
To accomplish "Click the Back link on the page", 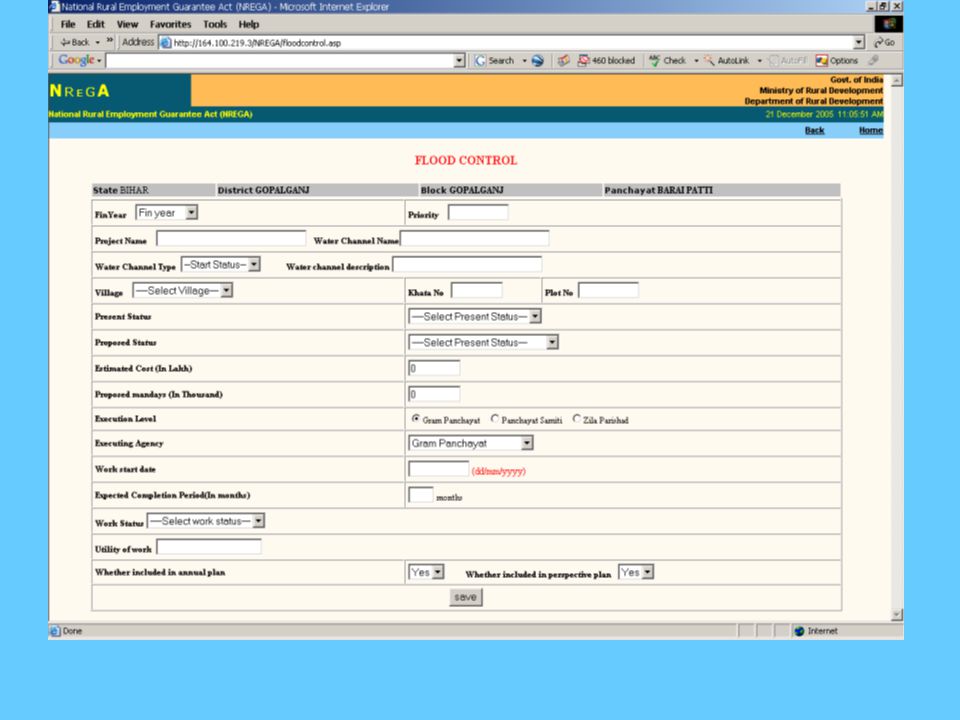I will pos(814,130).
